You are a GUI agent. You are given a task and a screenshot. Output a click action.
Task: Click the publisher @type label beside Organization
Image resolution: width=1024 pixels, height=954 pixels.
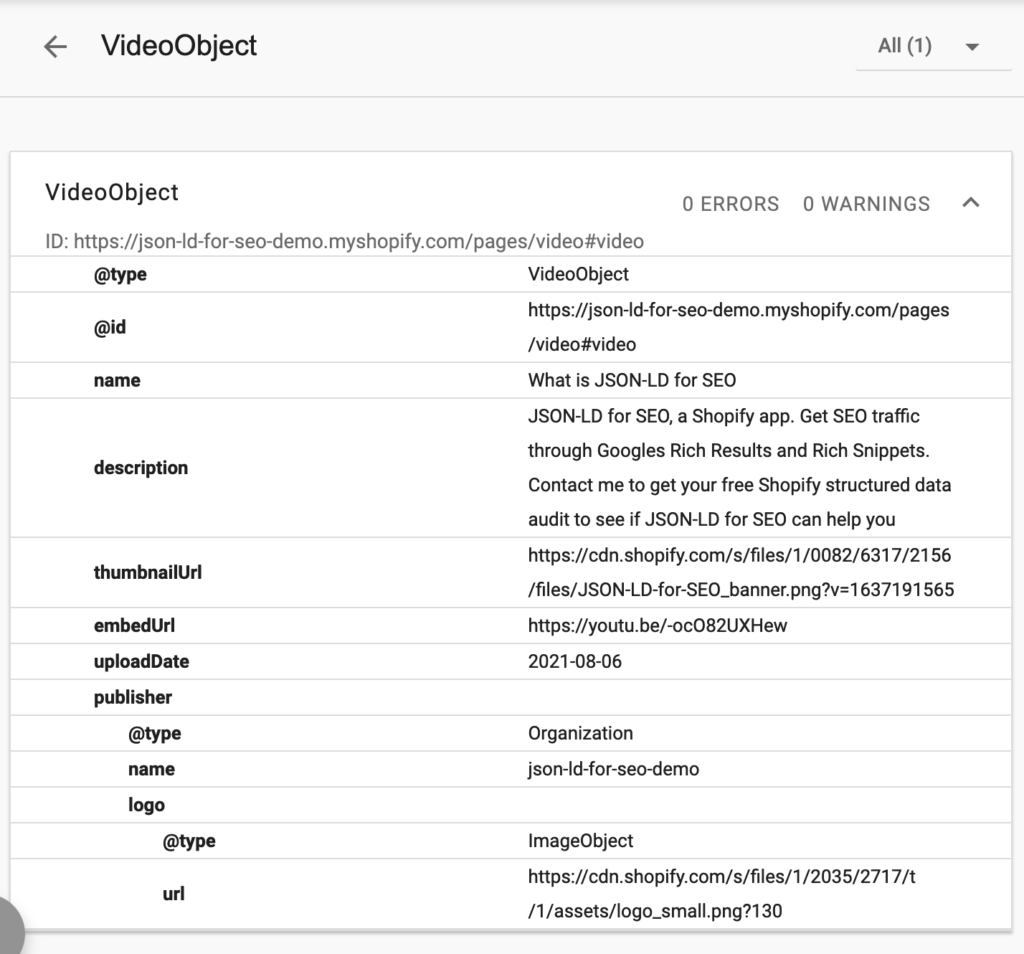(x=155, y=733)
